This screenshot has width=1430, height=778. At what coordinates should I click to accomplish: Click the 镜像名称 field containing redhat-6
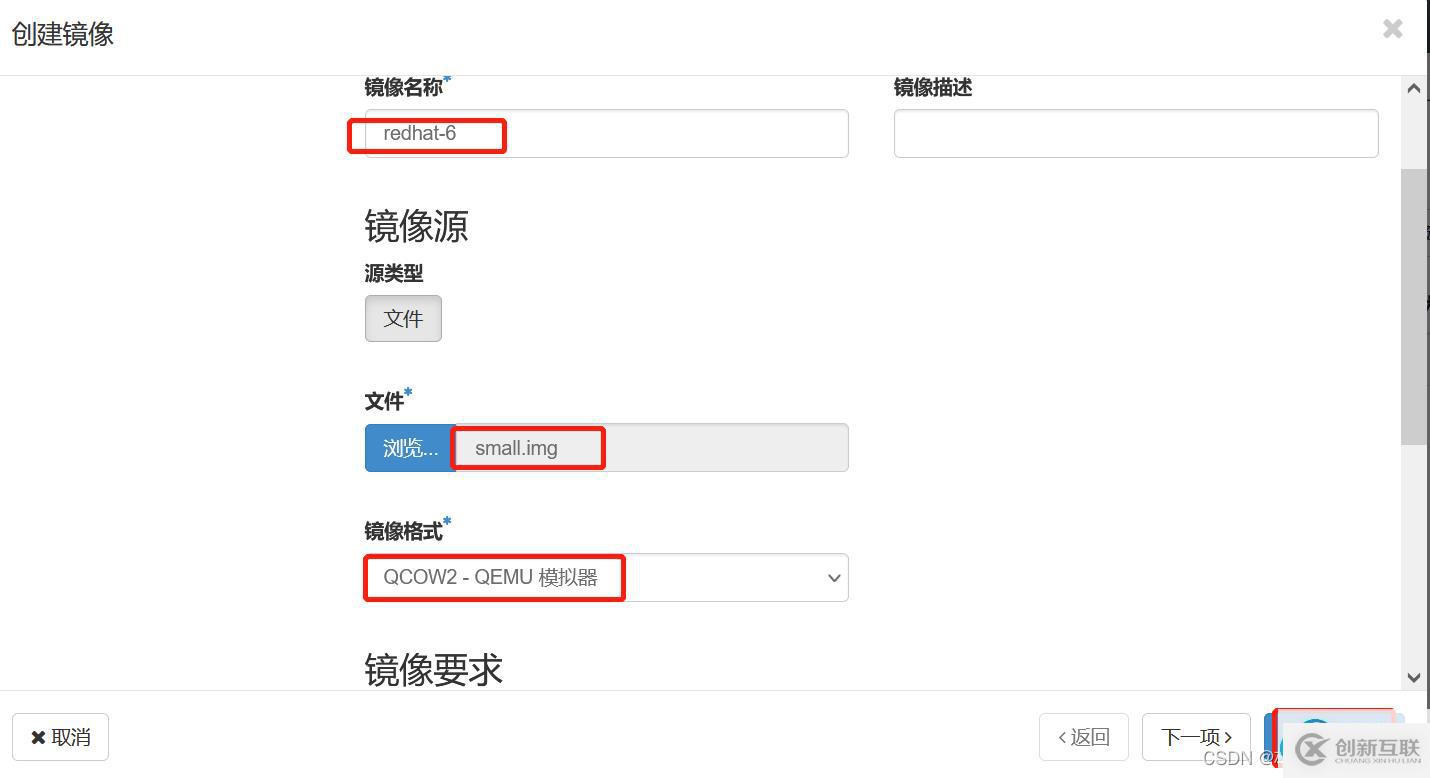click(x=605, y=133)
